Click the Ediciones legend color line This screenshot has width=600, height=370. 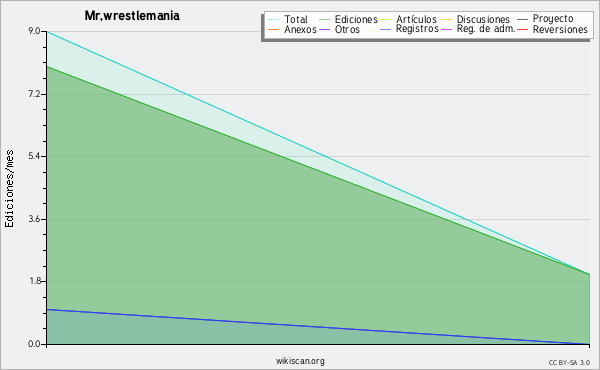tap(324, 19)
